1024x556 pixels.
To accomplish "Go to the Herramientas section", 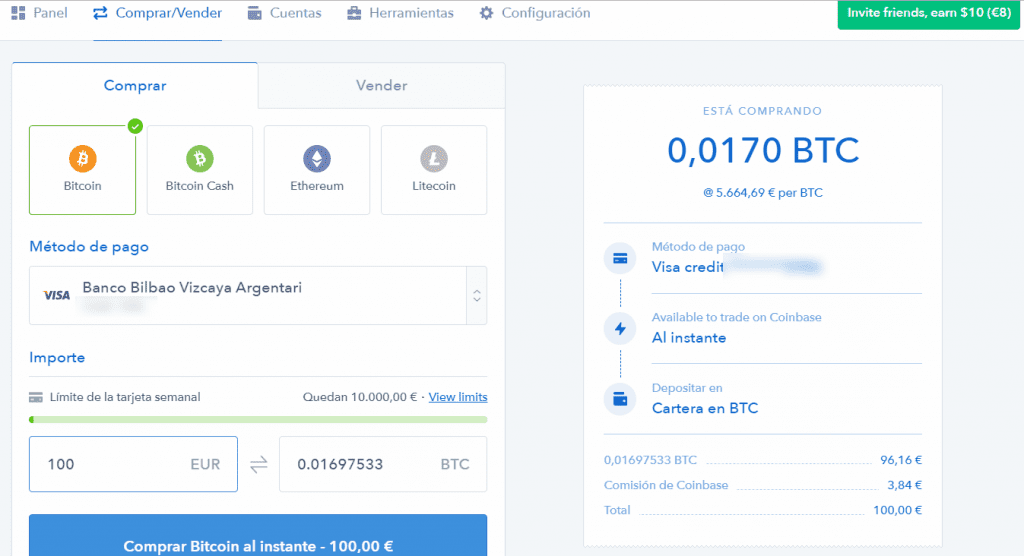I will 400,13.
